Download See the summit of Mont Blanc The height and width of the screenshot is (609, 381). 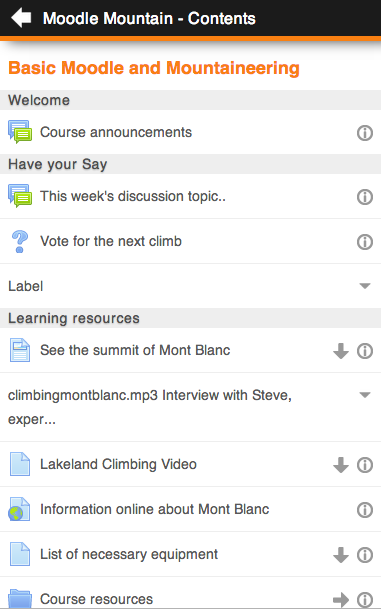point(341,351)
